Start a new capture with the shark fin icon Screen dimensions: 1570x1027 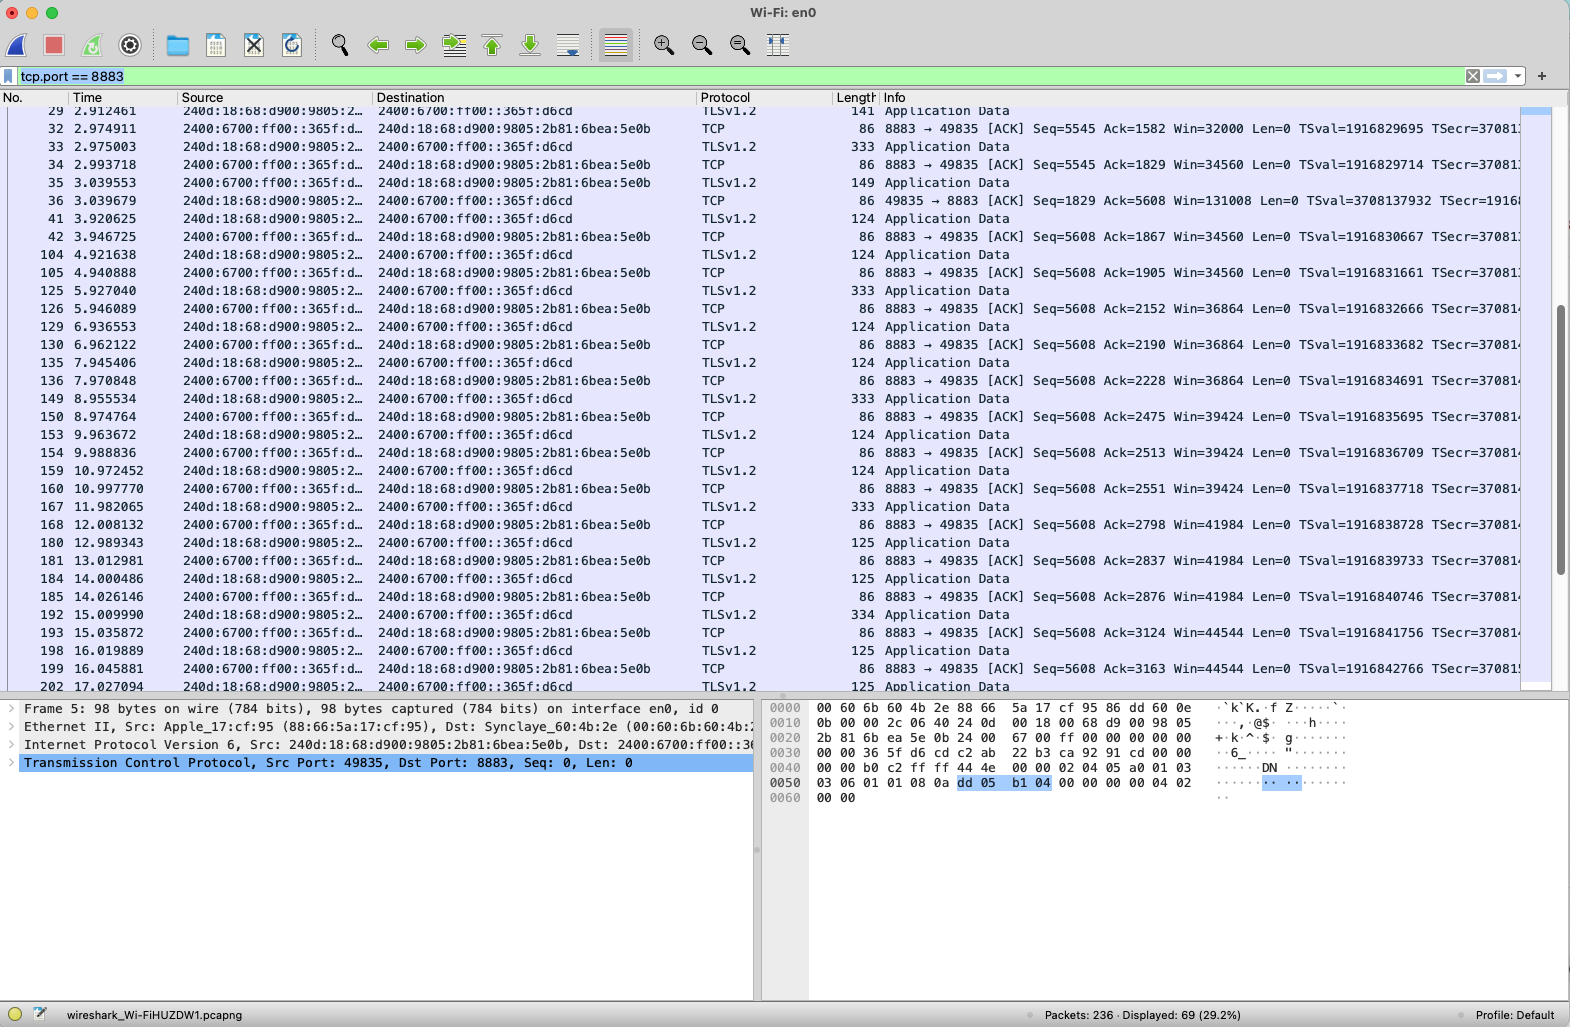coord(17,45)
